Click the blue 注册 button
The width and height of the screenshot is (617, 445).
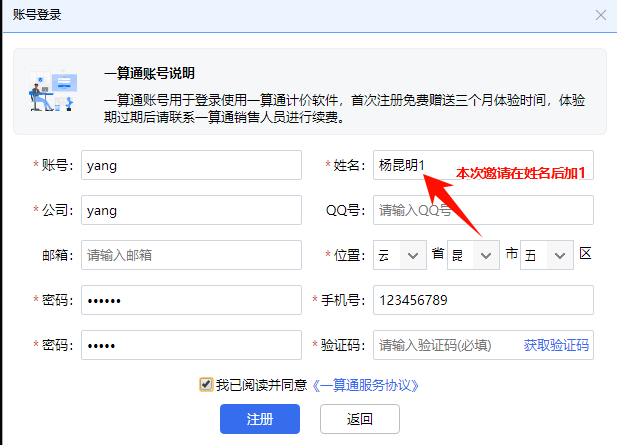260,419
